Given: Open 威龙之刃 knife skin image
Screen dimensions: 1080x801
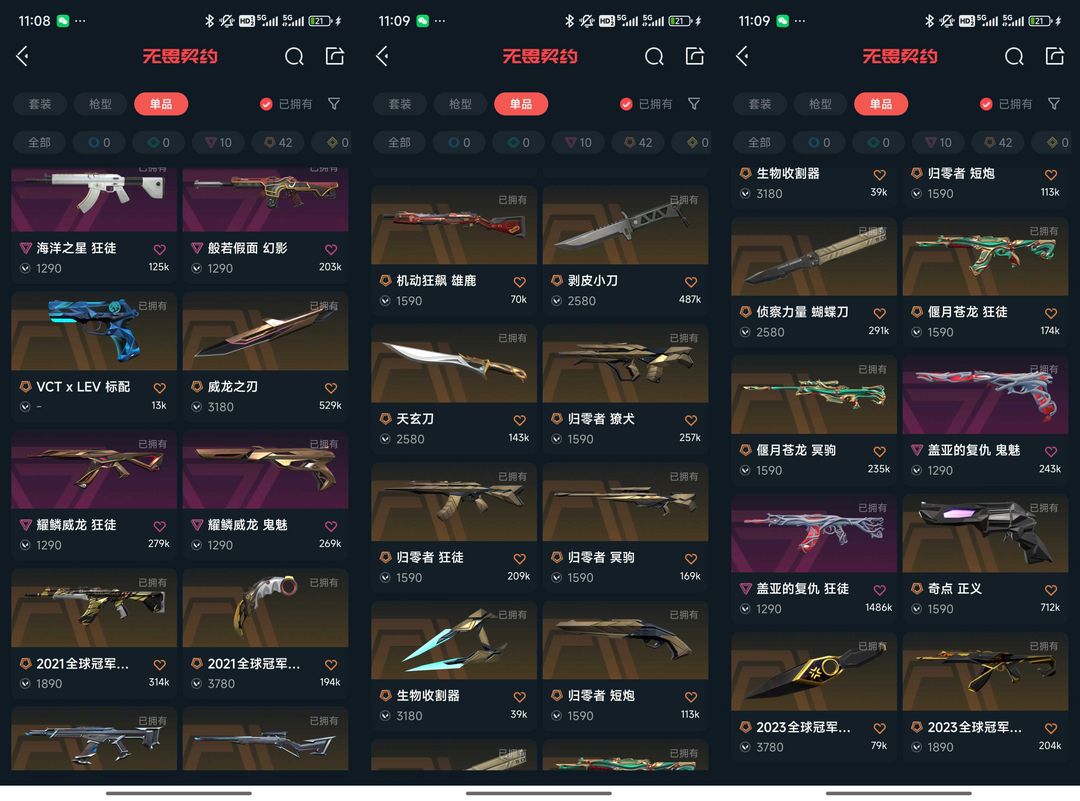Looking at the screenshot, I should [x=265, y=331].
